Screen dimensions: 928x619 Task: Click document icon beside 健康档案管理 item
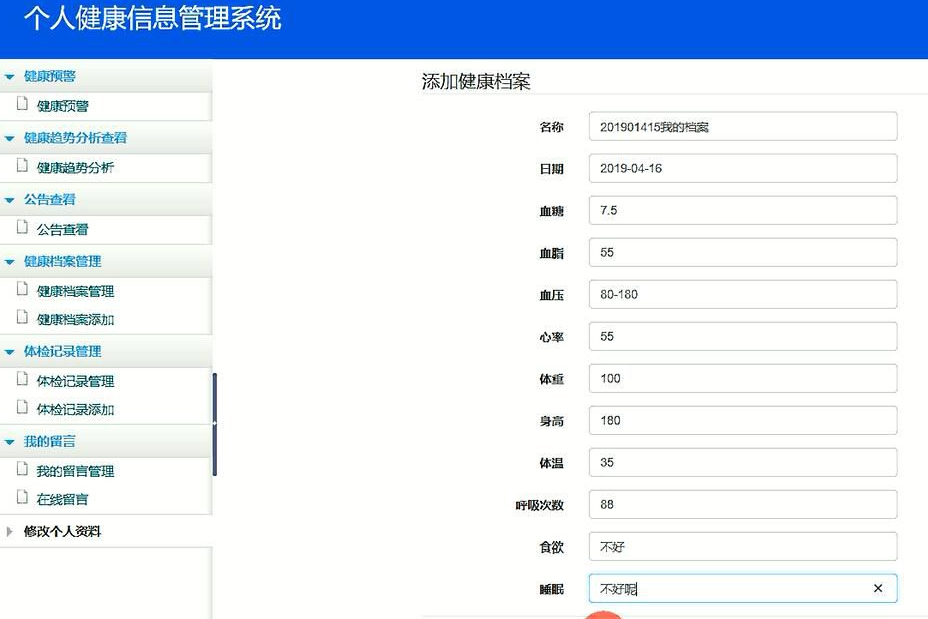(22, 289)
